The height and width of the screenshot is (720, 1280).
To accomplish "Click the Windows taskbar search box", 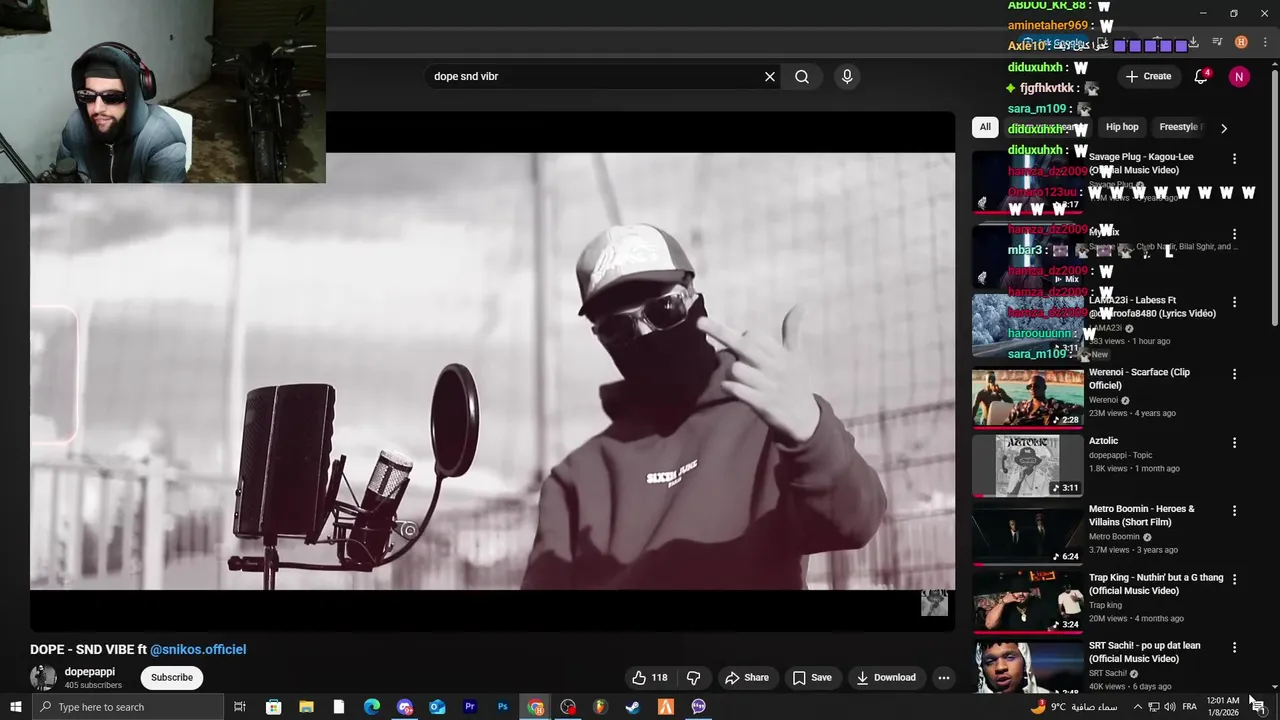I will [127, 707].
